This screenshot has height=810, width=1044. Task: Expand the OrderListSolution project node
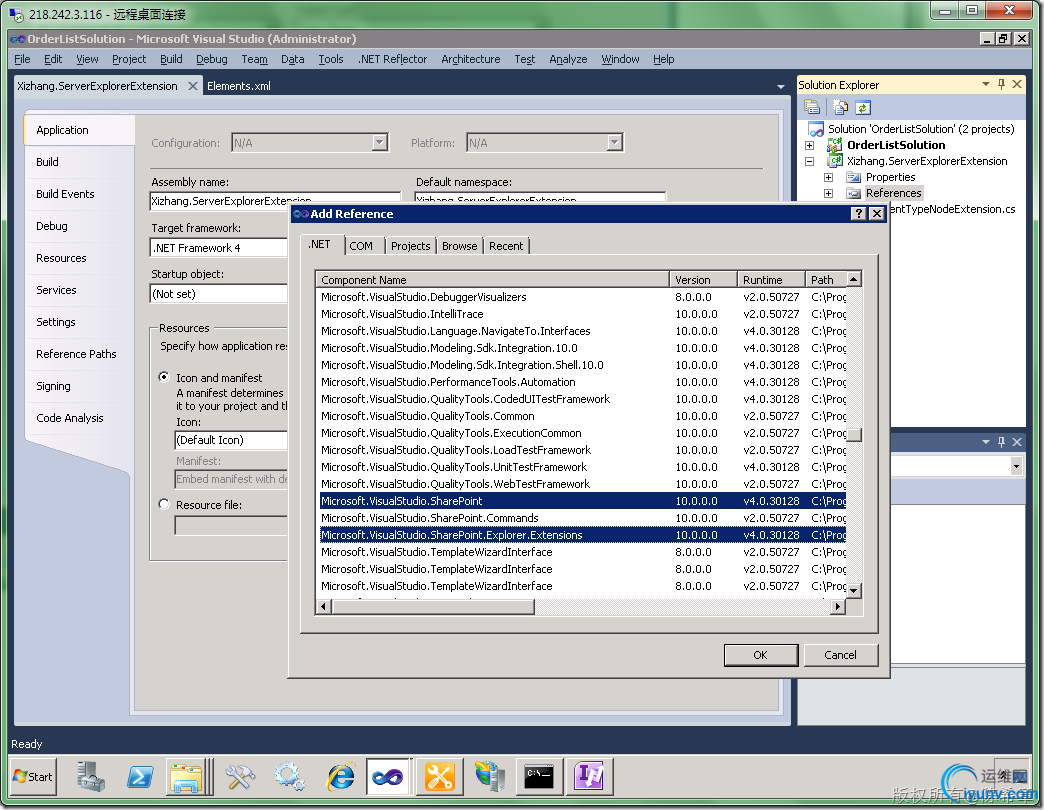809,145
